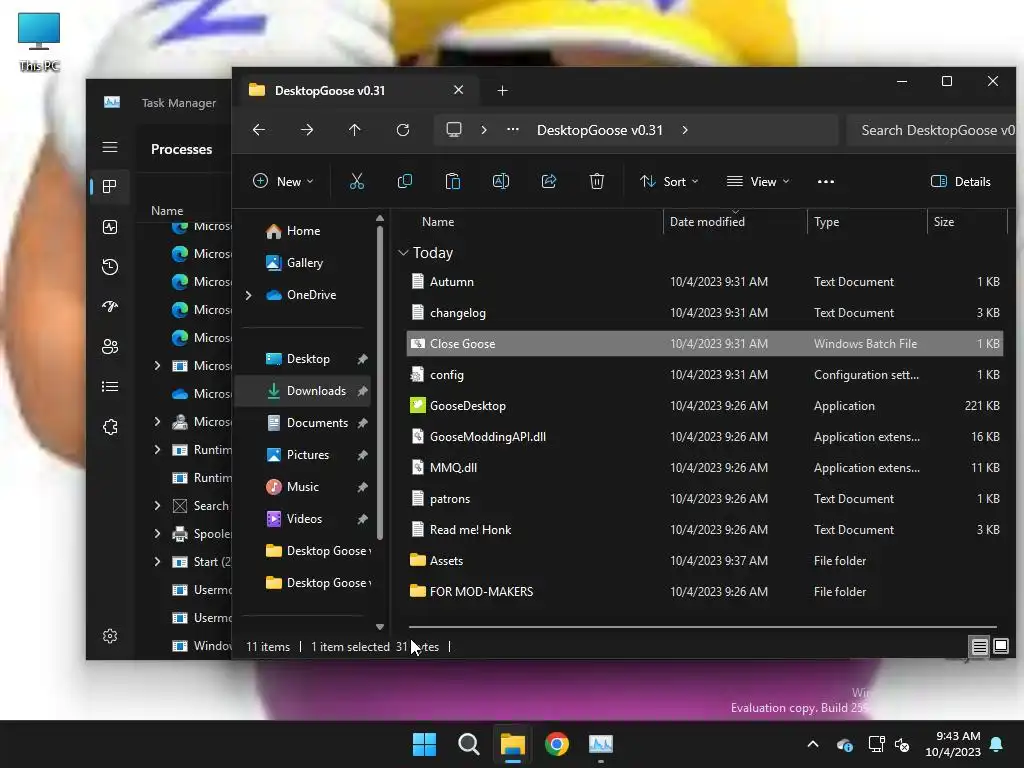The height and width of the screenshot is (768, 1024).
Task: Click the Rename icon in toolbar
Action: click(x=501, y=182)
